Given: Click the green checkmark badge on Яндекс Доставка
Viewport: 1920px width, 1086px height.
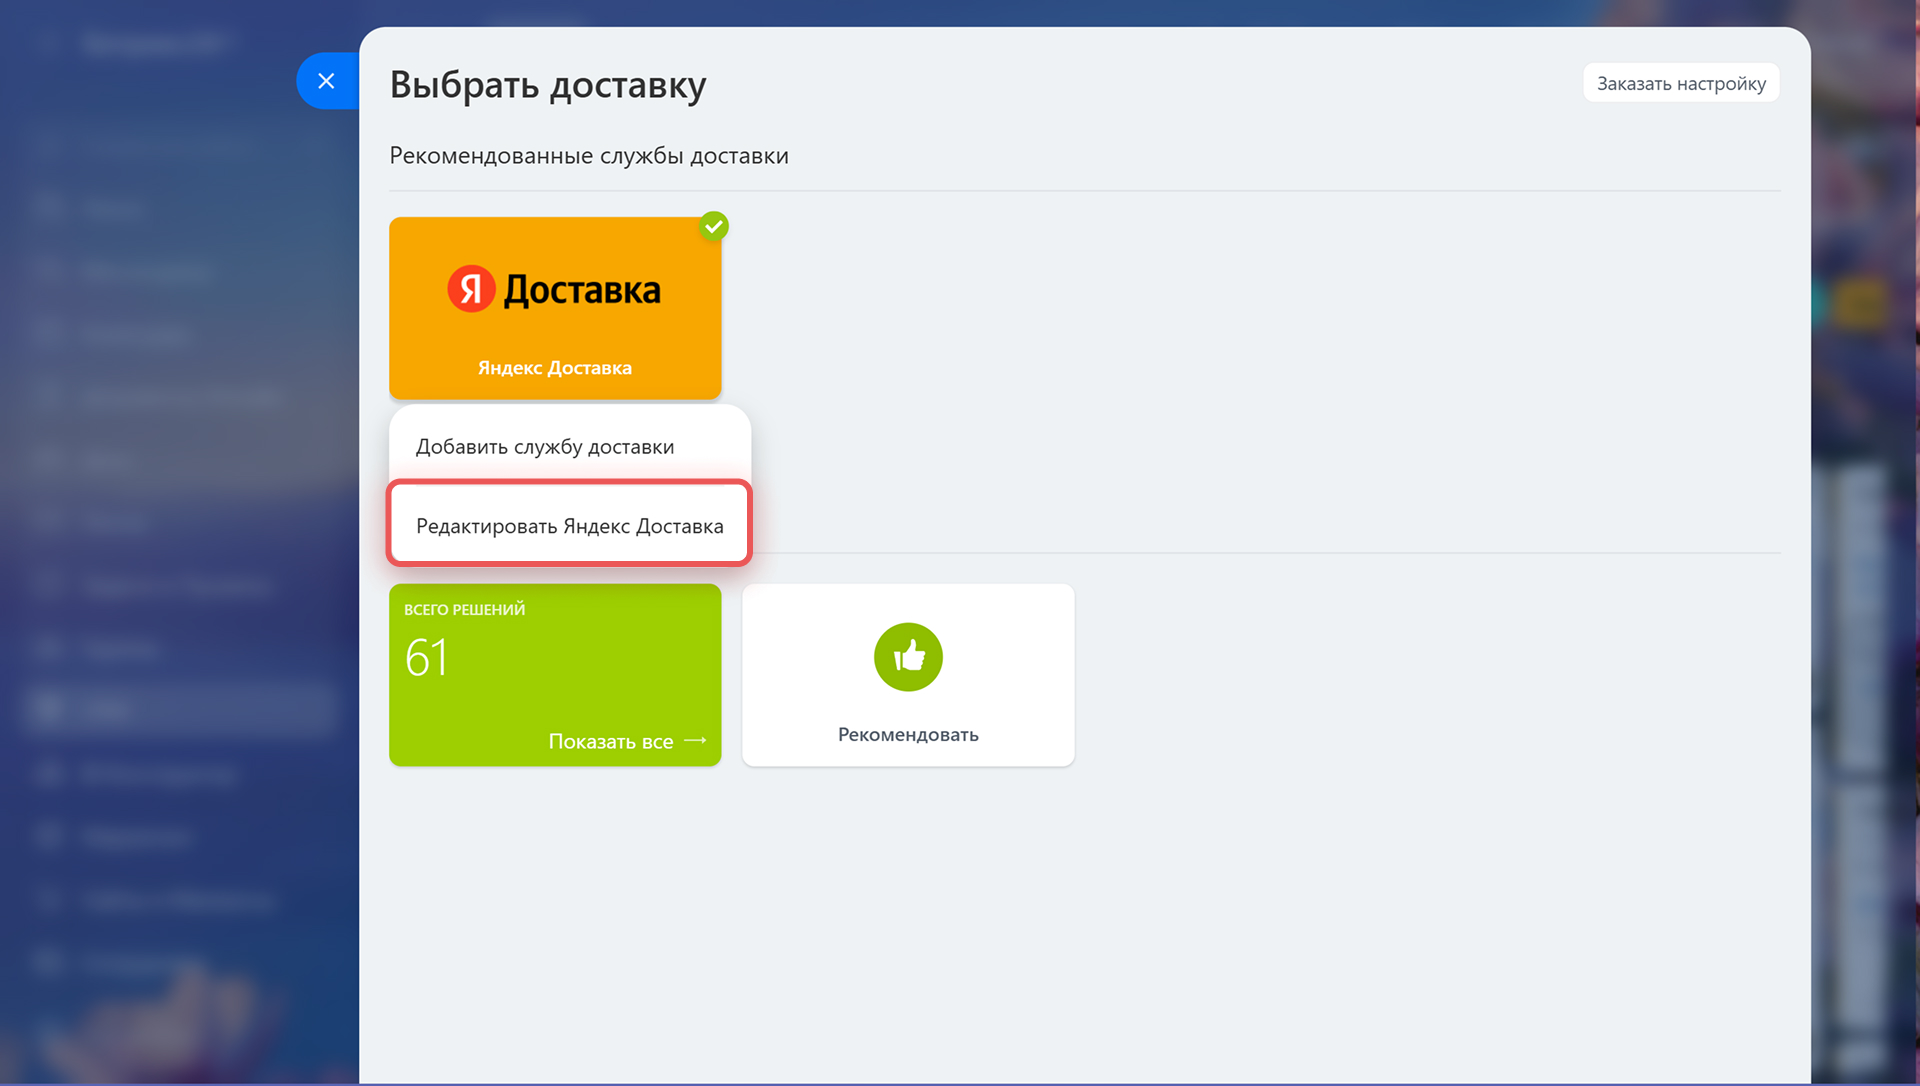Looking at the screenshot, I should click(714, 226).
